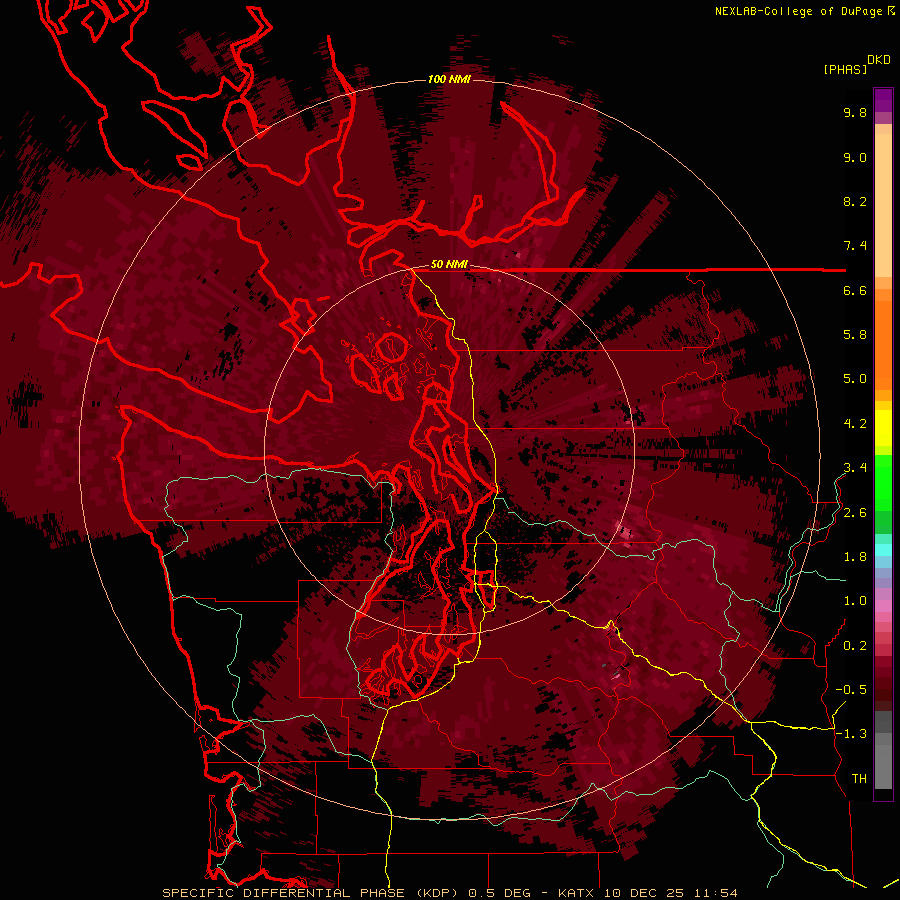Click the "KATX" radar site identifier
The width and height of the screenshot is (900, 900).
click(x=577, y=893)
